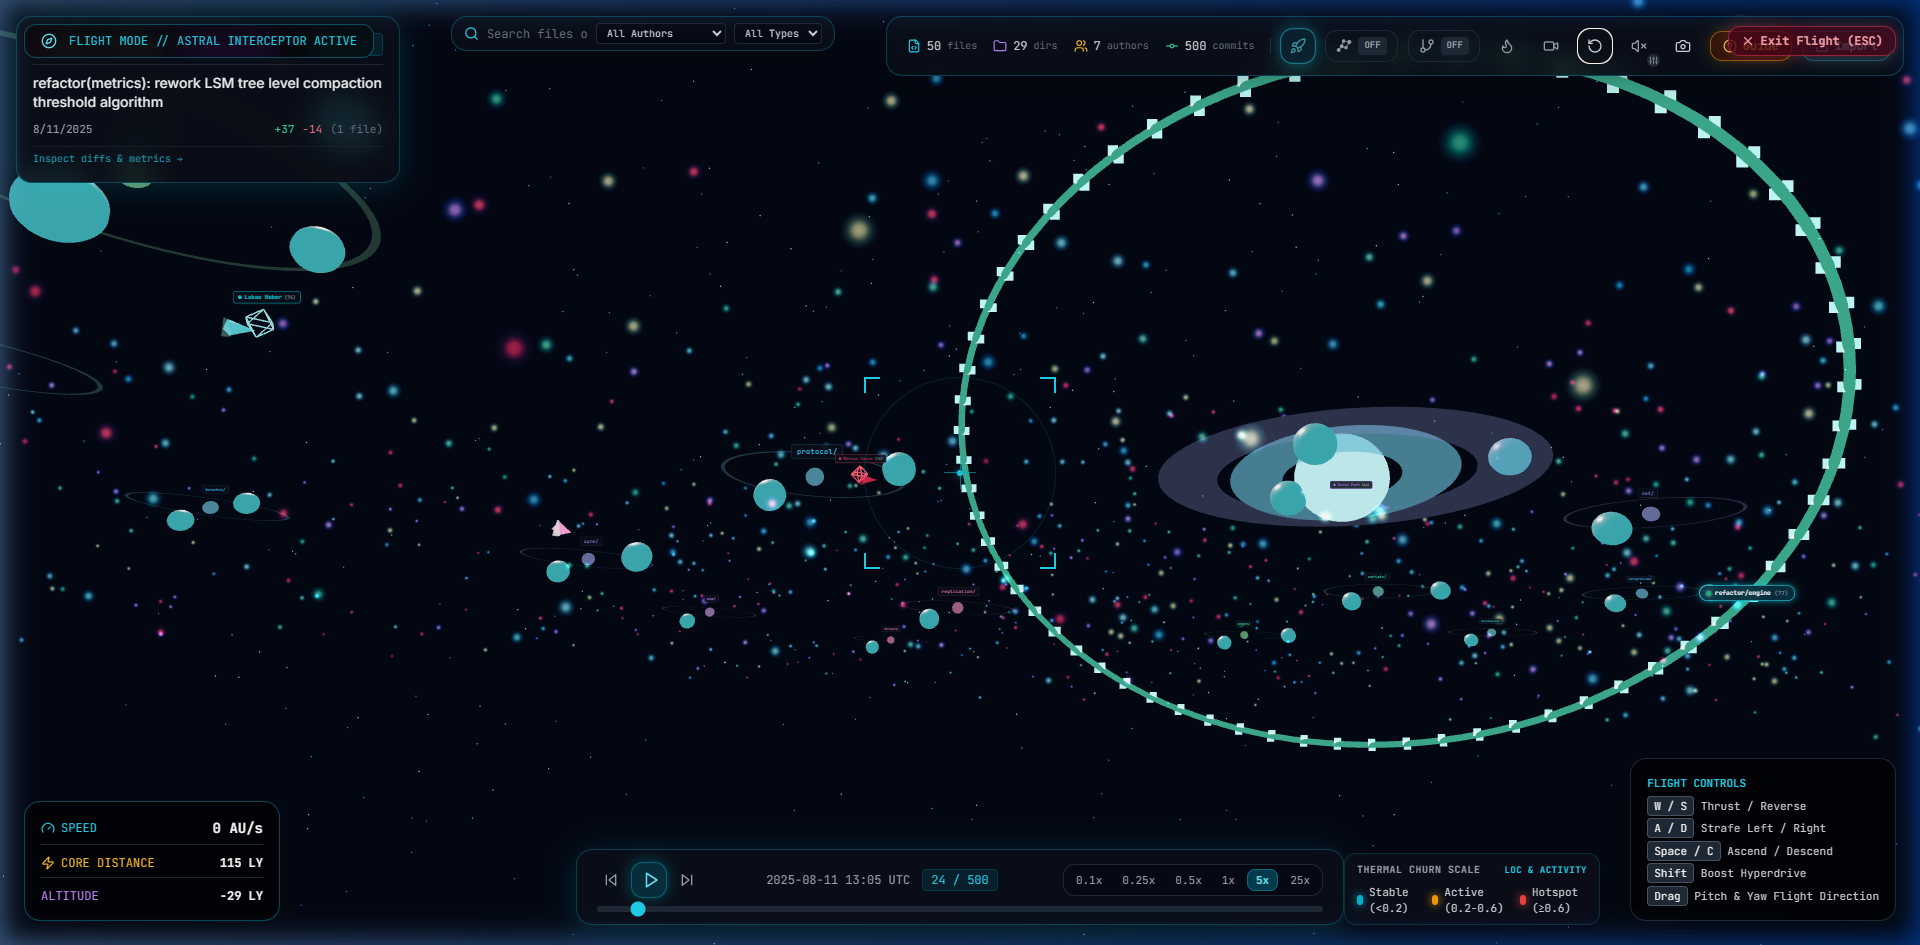
Task: Click the 24 / 500 commit counter
Action: click(x=960, y=880)
